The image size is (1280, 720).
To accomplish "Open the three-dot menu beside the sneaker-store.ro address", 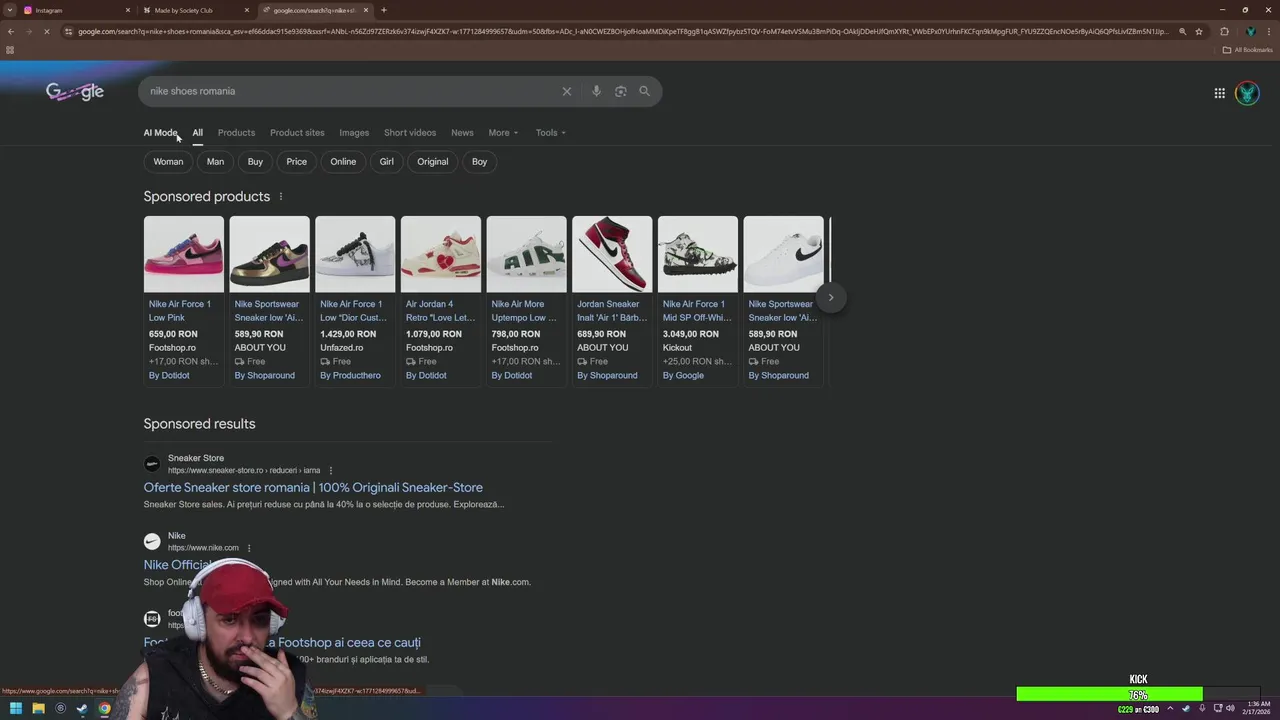I will coord(331,471).
